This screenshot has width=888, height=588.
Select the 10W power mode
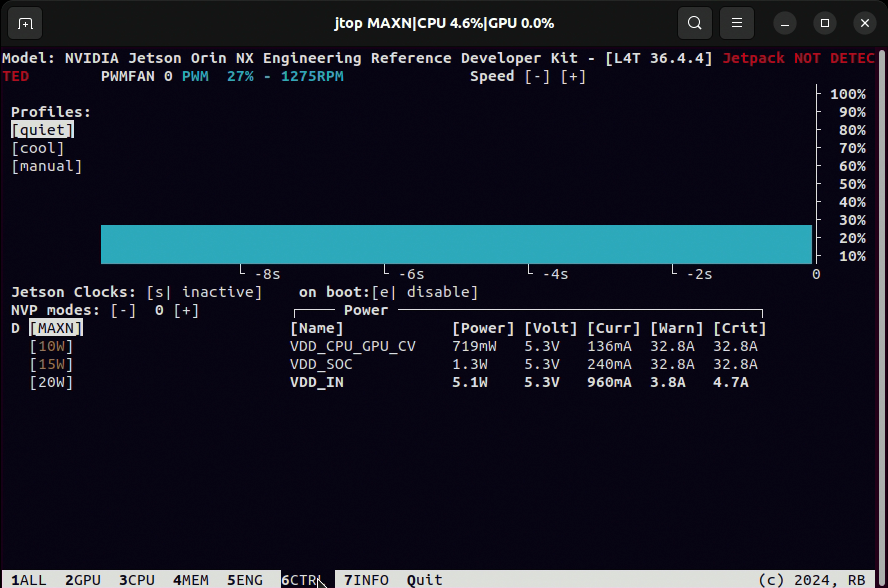[x=51, y=346]
